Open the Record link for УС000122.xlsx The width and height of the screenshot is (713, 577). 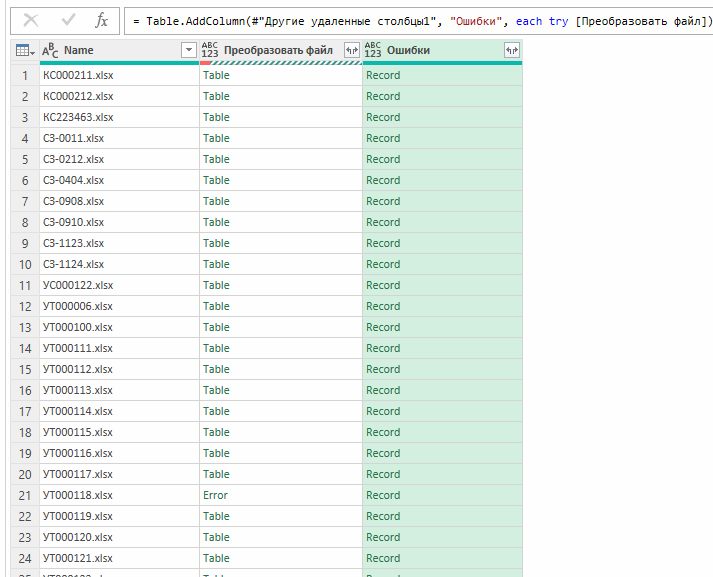pyautogui.click(x=383, y=285)
